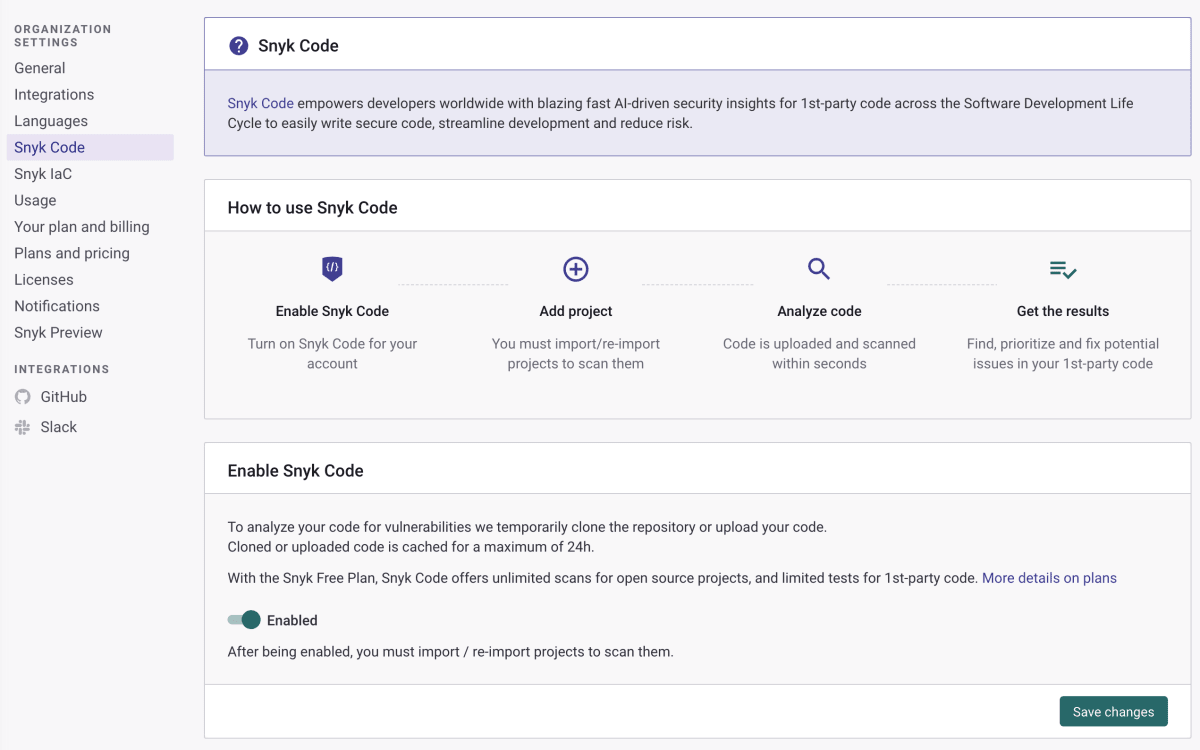Click 'cached for a maximum of 24h' sentence
The image size is (1200, 750).
tap(411, 547)
